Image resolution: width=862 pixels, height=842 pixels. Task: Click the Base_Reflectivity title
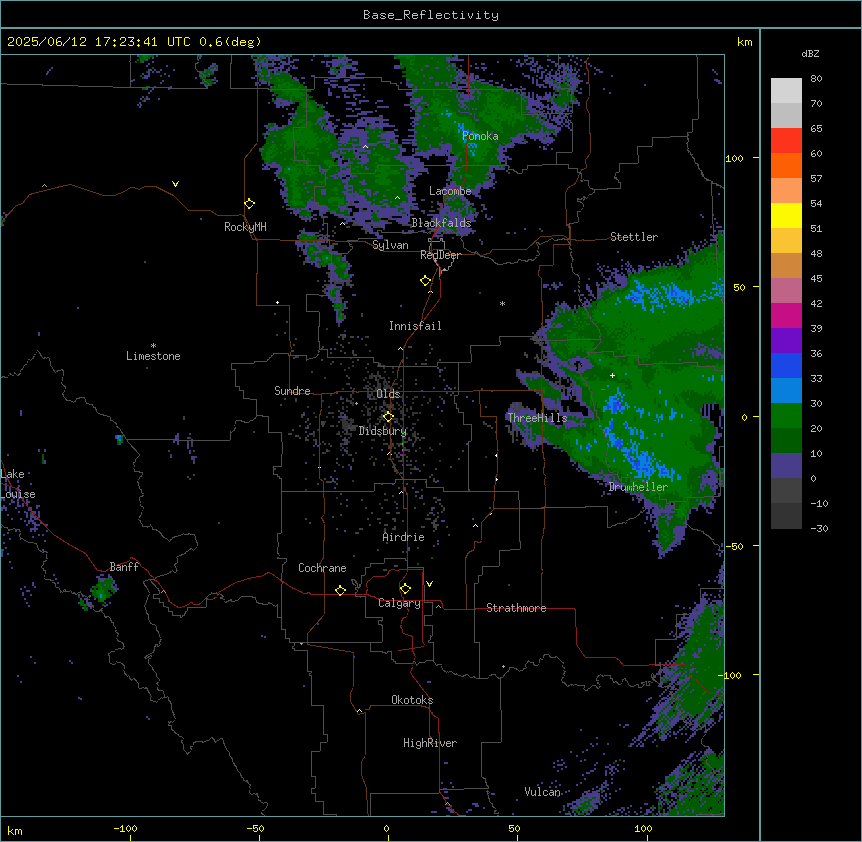(x=431, y=15)
